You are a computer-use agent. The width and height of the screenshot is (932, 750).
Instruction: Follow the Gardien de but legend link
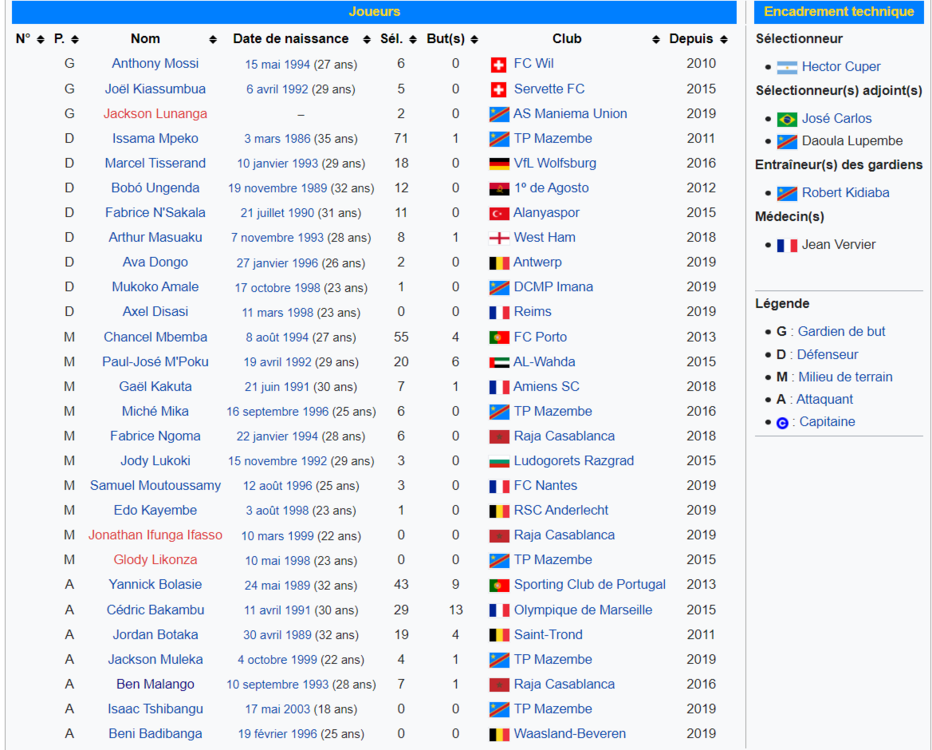(841, 331)
